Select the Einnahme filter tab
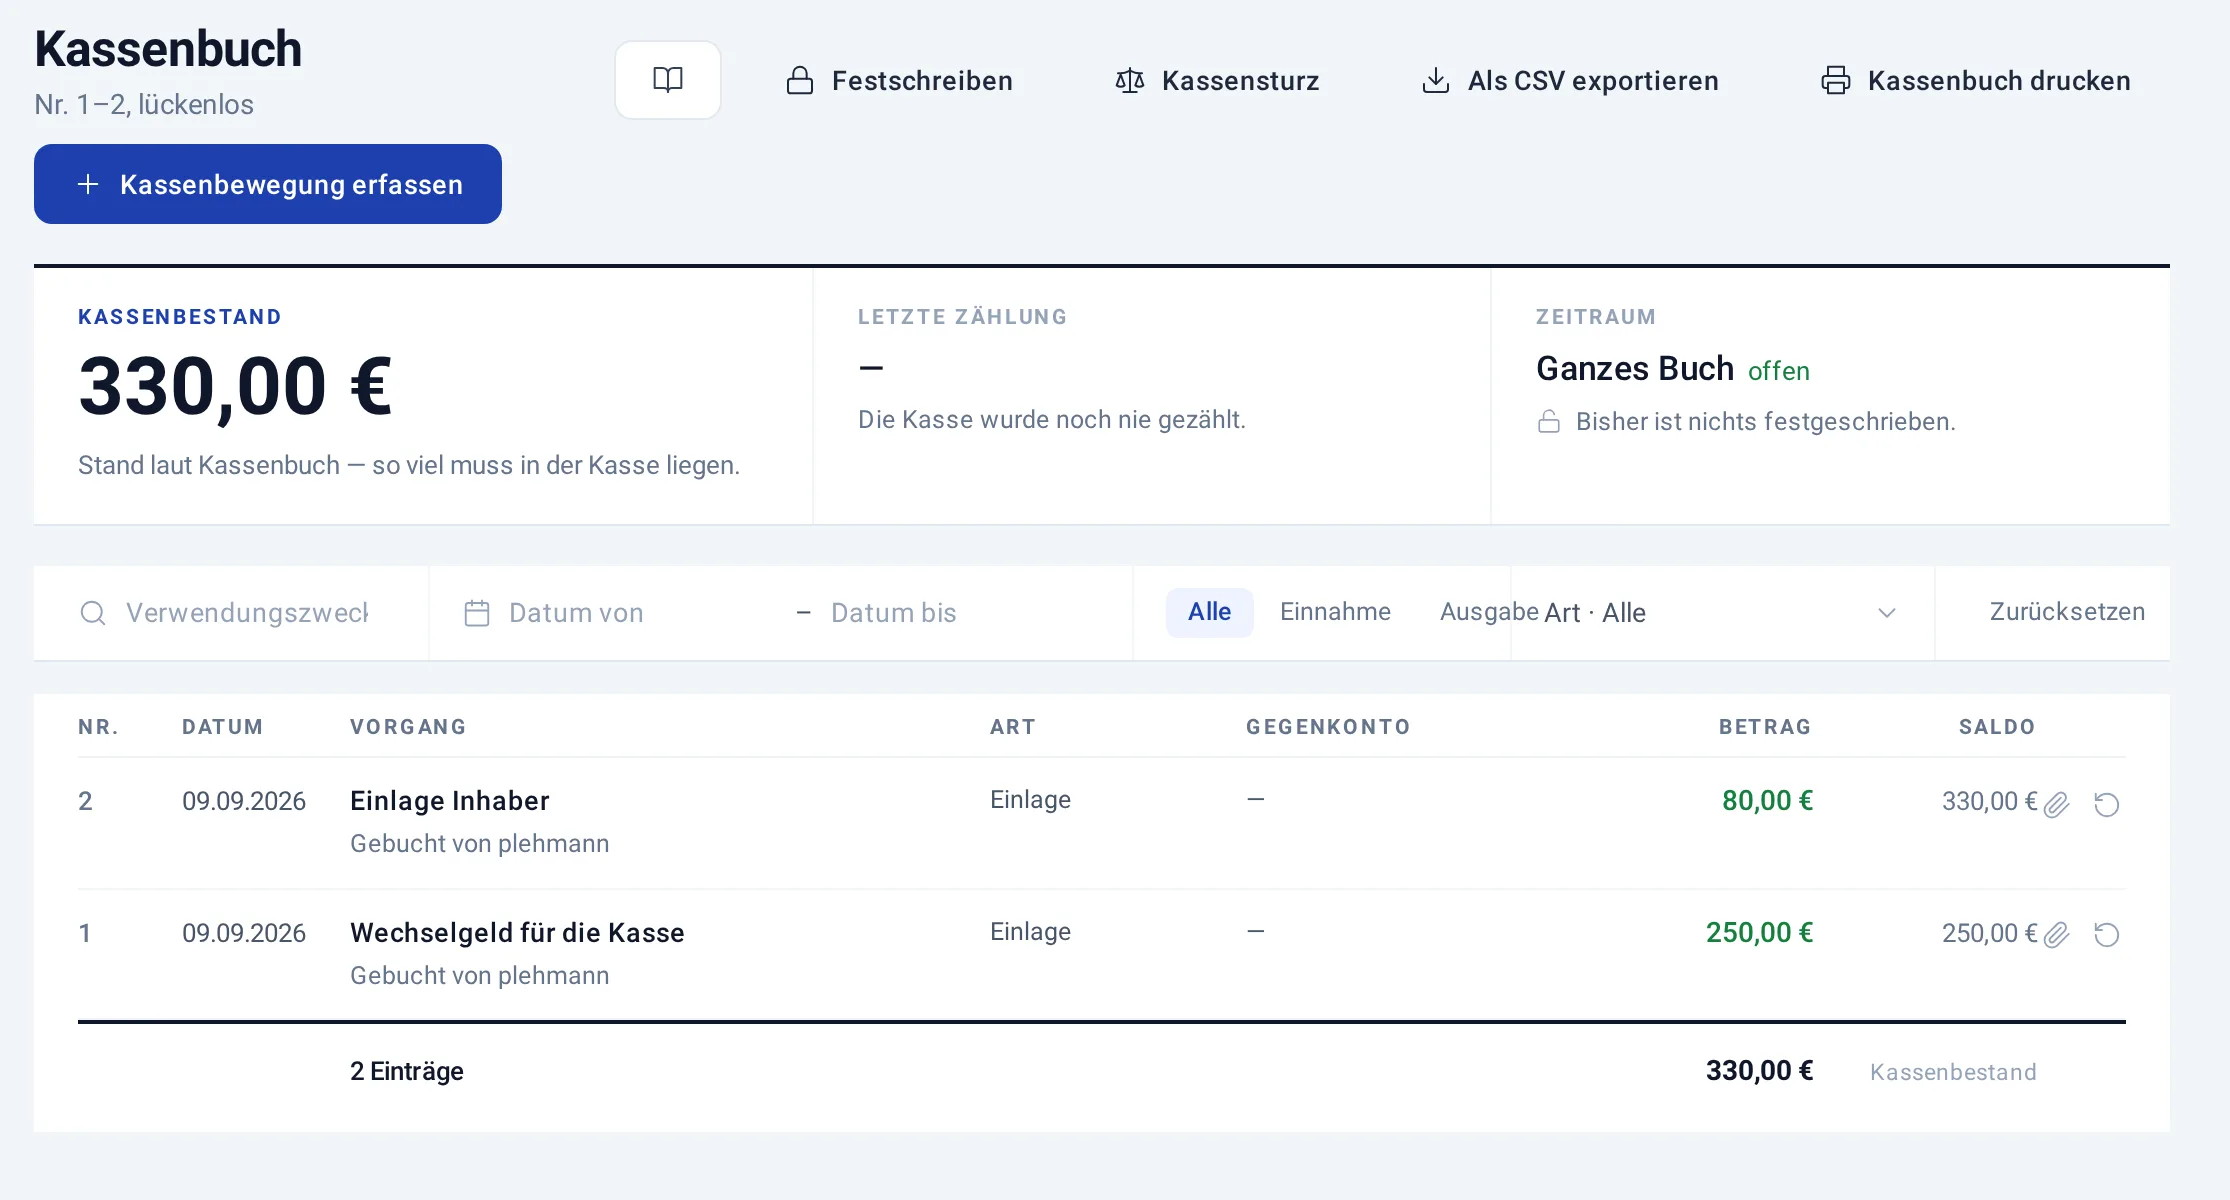The height and width of the screenshot is (1200, 2230). (x=1335, y=612)
